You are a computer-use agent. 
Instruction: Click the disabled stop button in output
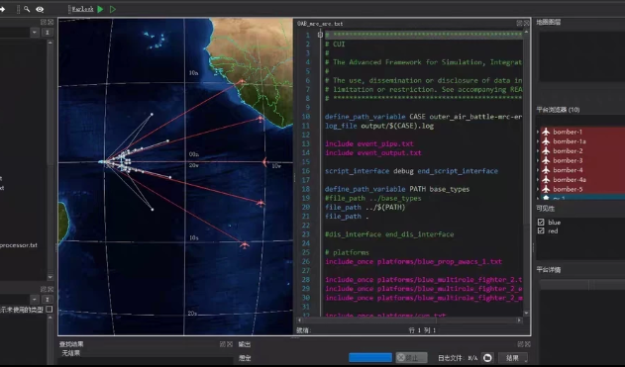point(411,357)
